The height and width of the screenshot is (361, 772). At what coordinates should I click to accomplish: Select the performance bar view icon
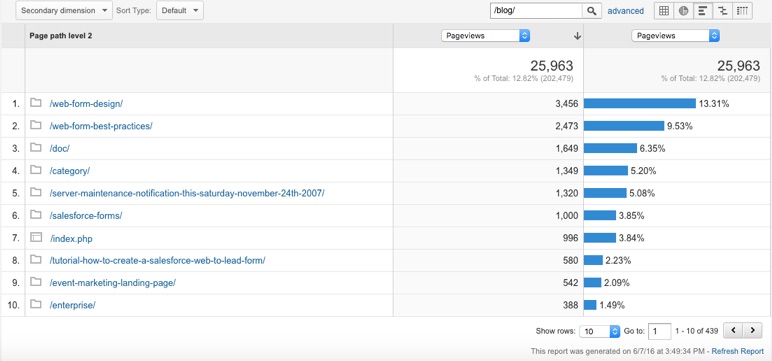click(x=703, y=11)
